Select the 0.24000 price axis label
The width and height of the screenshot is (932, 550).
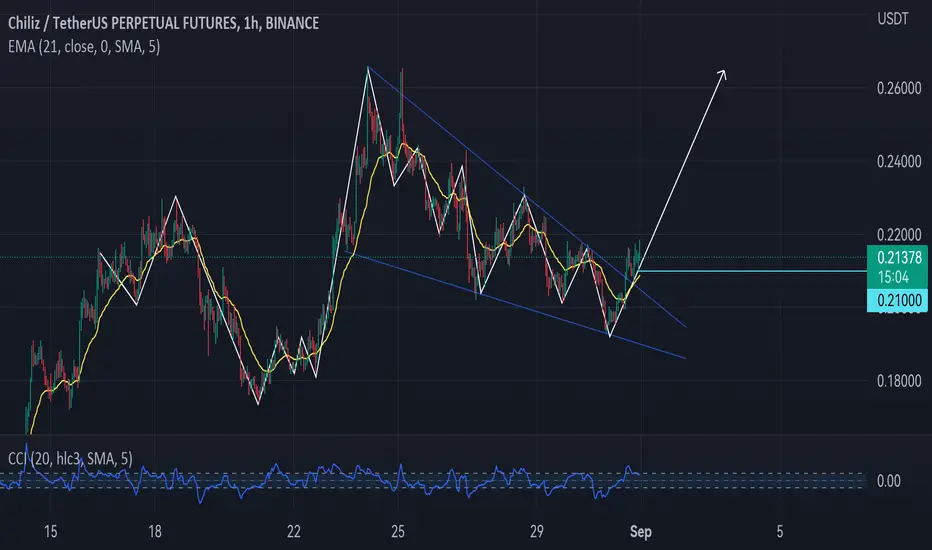point(899,162)
